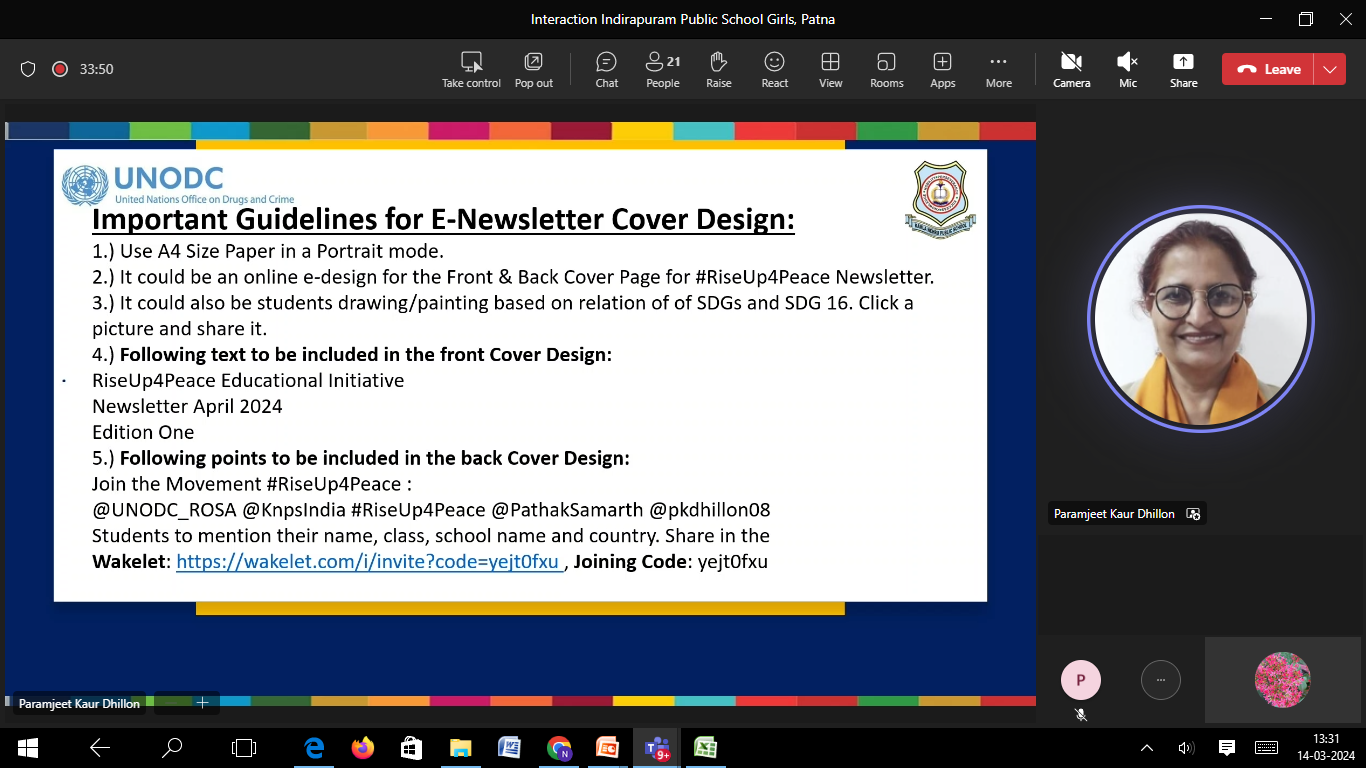
Task: Share your screen with Share button
Action: pyautogui.click(x=1184, y=69)
